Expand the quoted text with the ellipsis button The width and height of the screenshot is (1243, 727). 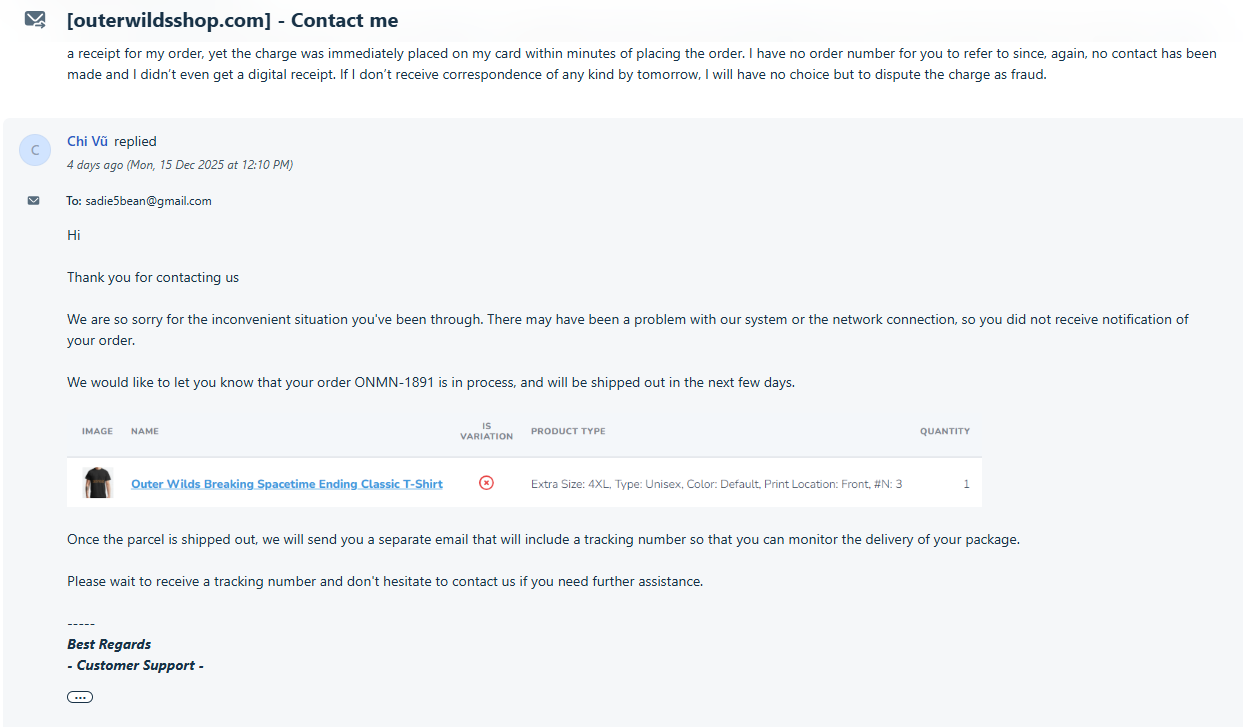click(x=80, y=697)
